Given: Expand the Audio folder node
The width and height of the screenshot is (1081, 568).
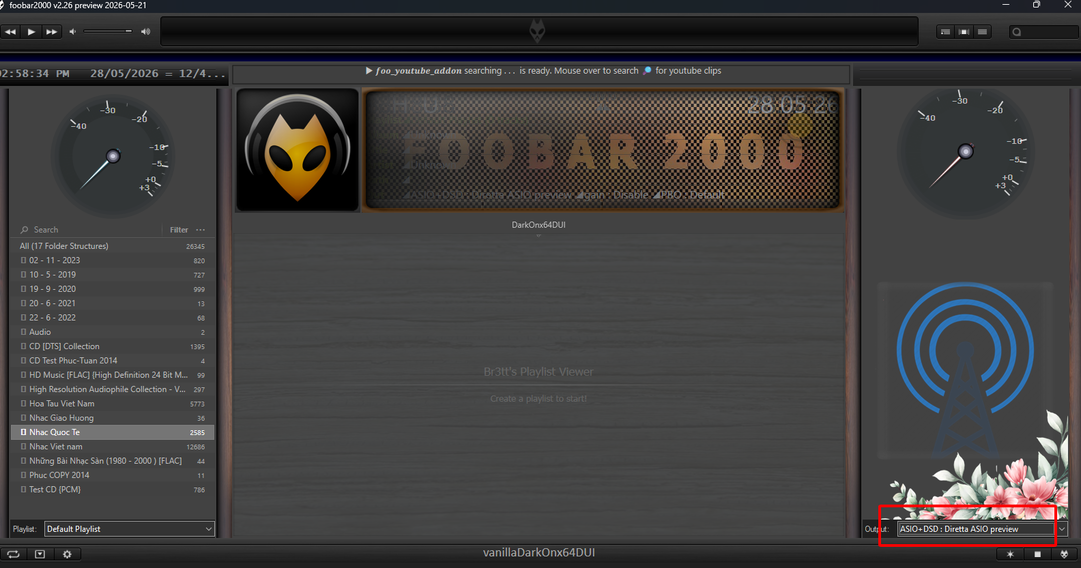Looking at the screenshot, I should (23, 332).
